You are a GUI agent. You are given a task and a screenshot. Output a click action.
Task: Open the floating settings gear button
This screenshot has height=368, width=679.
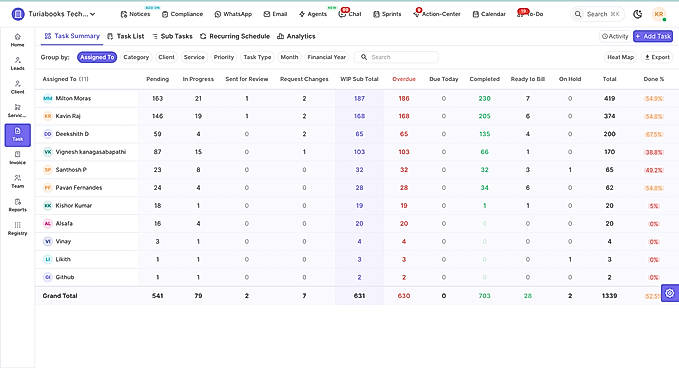669,293
